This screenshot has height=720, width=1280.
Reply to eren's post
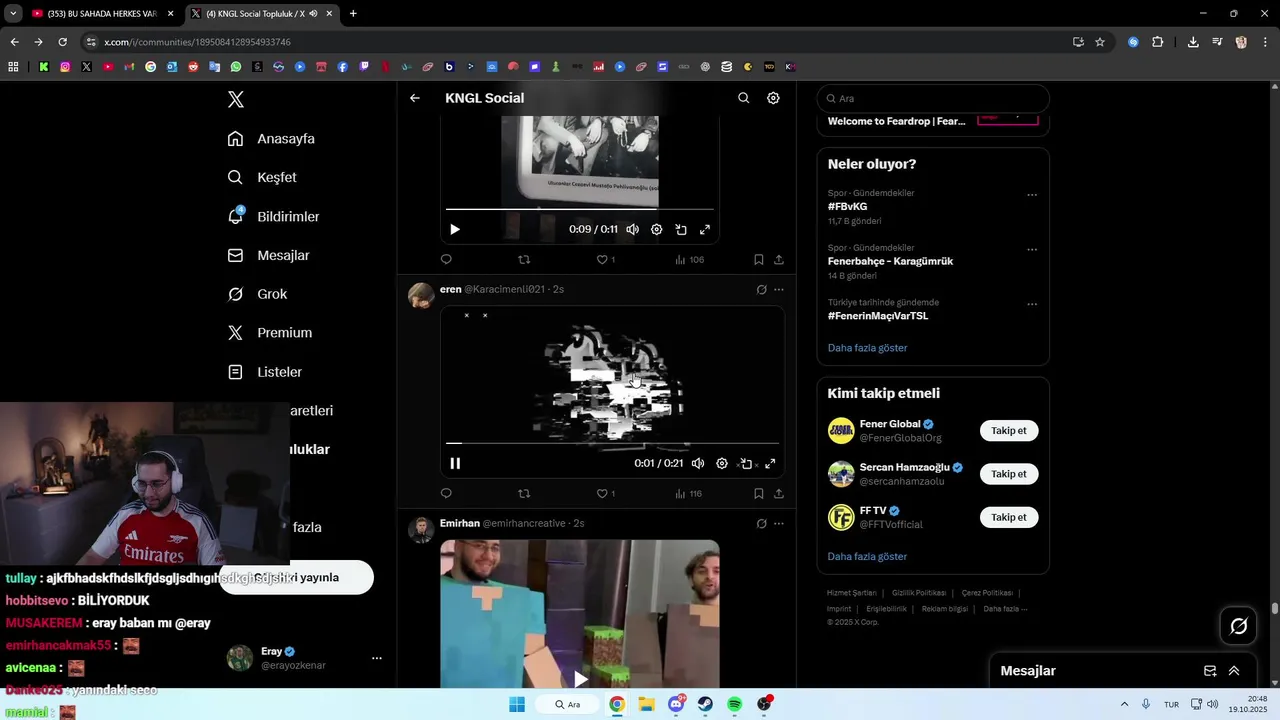click(x=446, y=493)
